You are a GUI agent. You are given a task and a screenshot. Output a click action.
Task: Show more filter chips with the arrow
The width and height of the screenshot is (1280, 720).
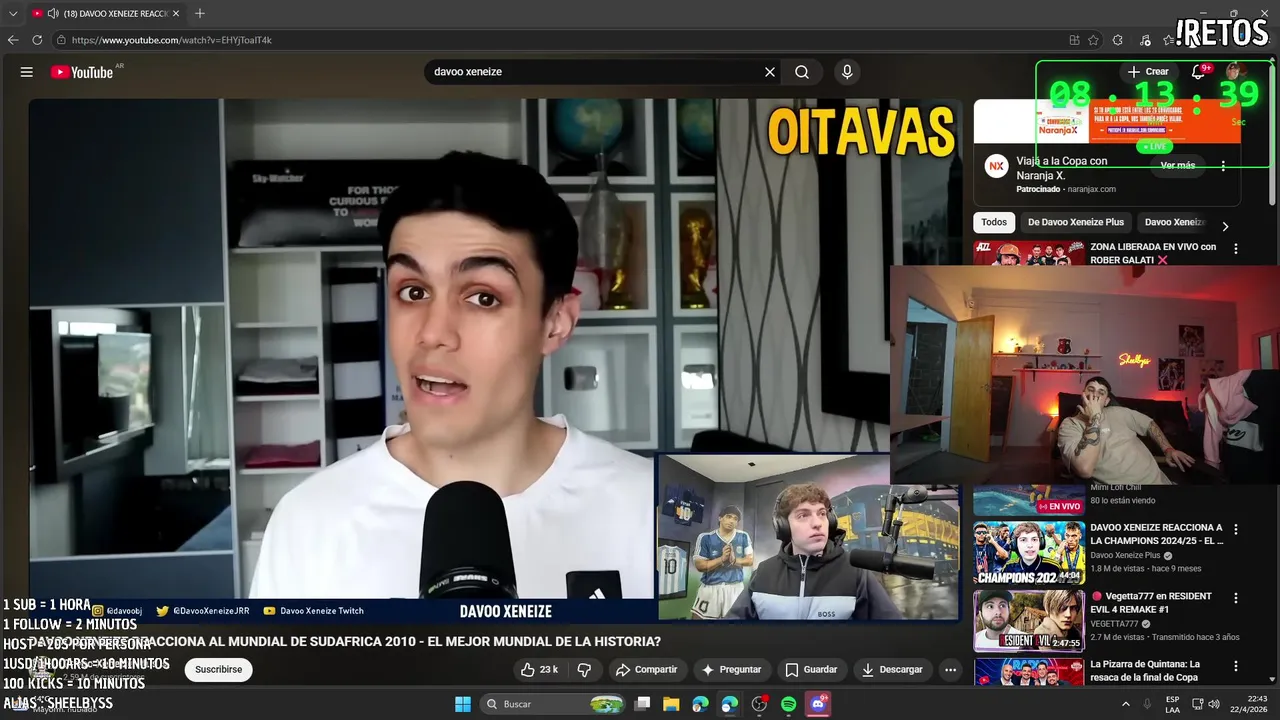1225,226
